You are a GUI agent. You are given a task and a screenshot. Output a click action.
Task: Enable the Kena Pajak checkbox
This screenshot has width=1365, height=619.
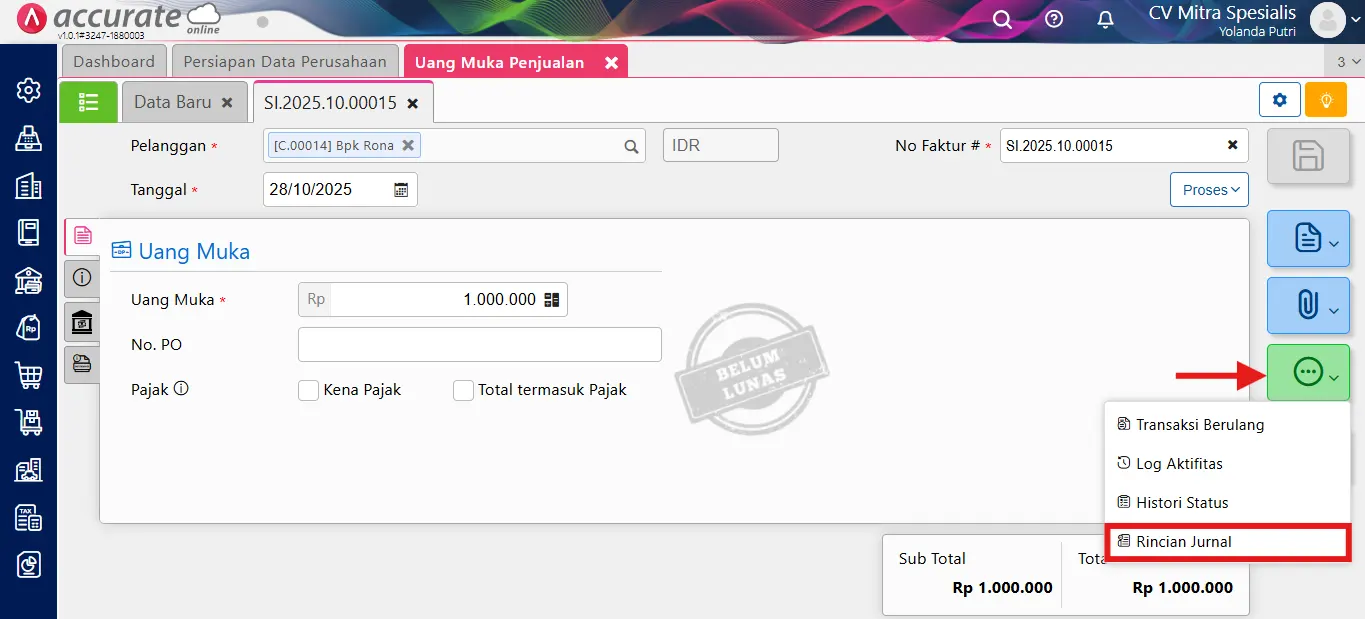[x=308, y=390]
